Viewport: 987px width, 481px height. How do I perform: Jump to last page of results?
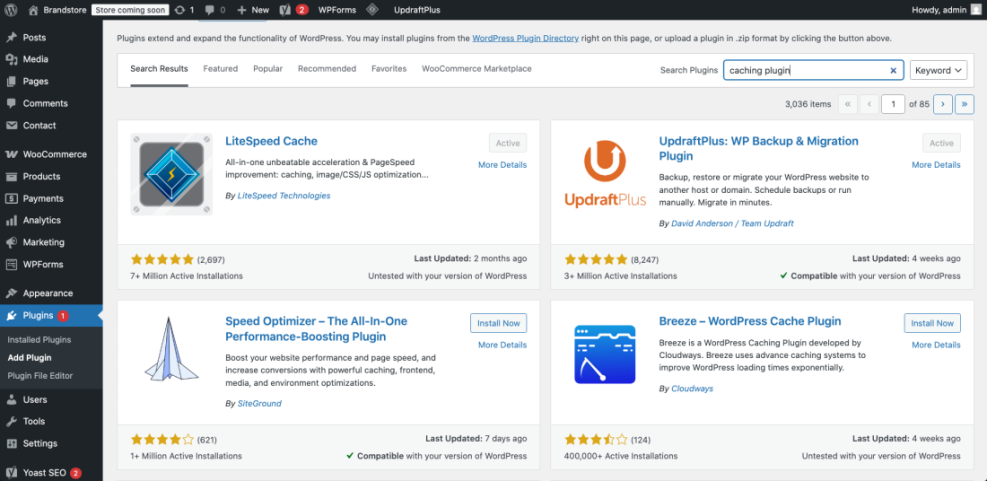click(x=964, y=104)
